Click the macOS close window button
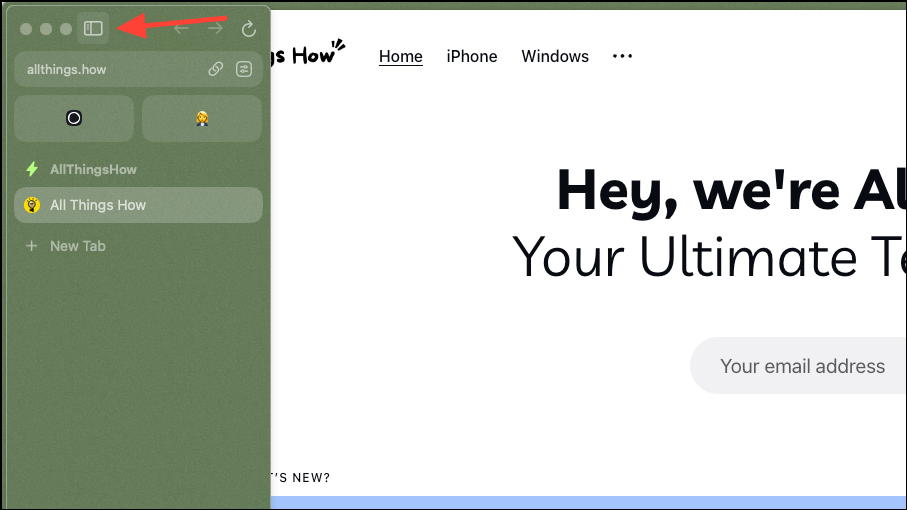The width and height of the screenshot is (907, 510). pyautogui.click(x=26, y=29)
